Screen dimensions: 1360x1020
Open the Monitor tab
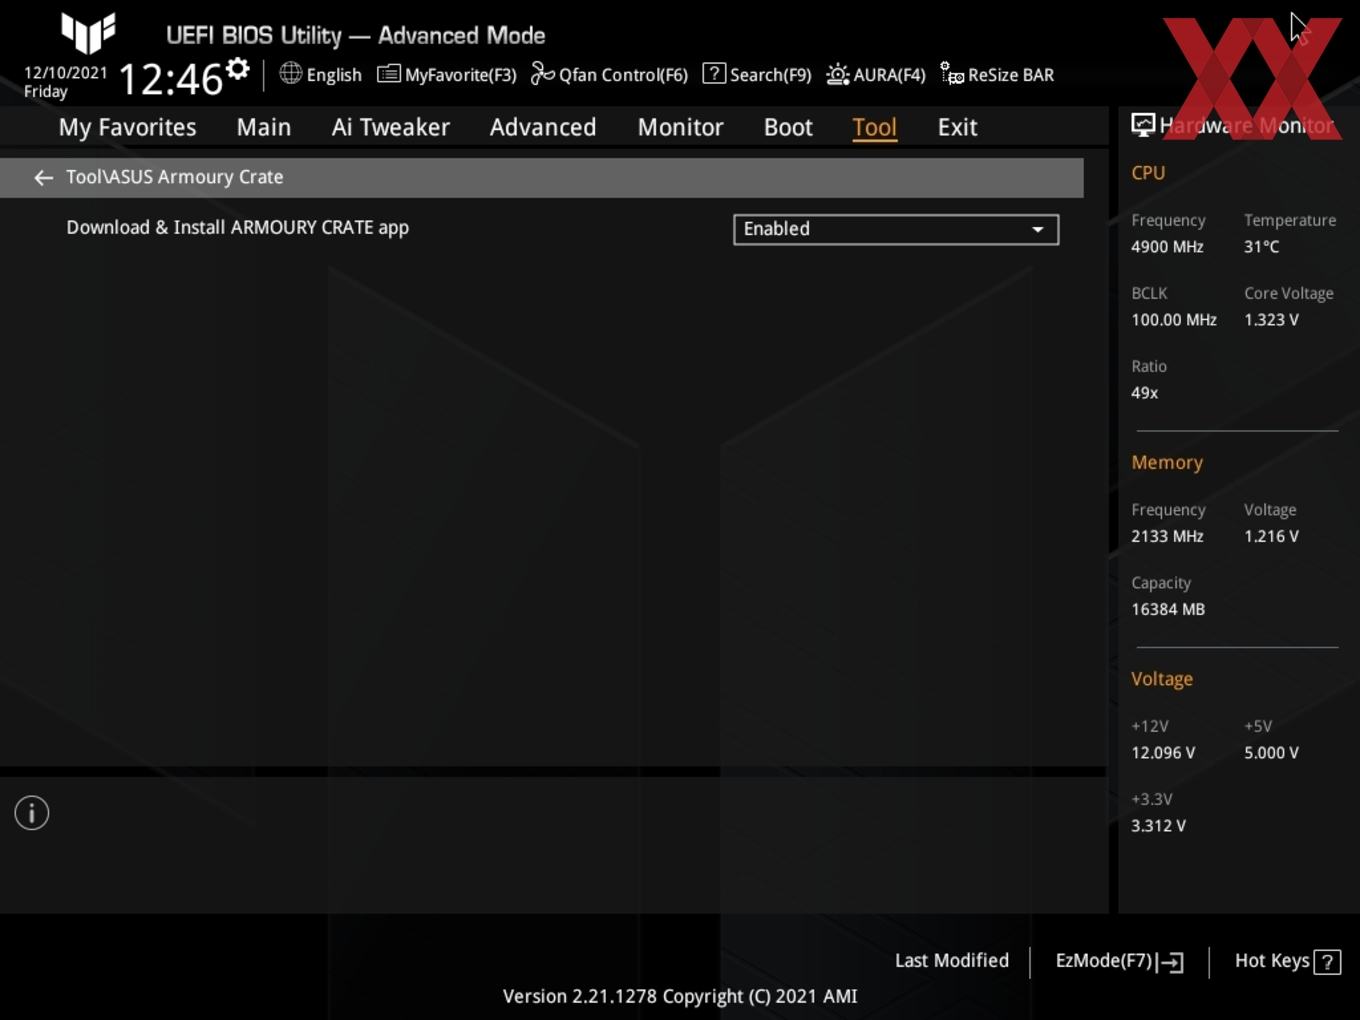click(x=680, y=127)
